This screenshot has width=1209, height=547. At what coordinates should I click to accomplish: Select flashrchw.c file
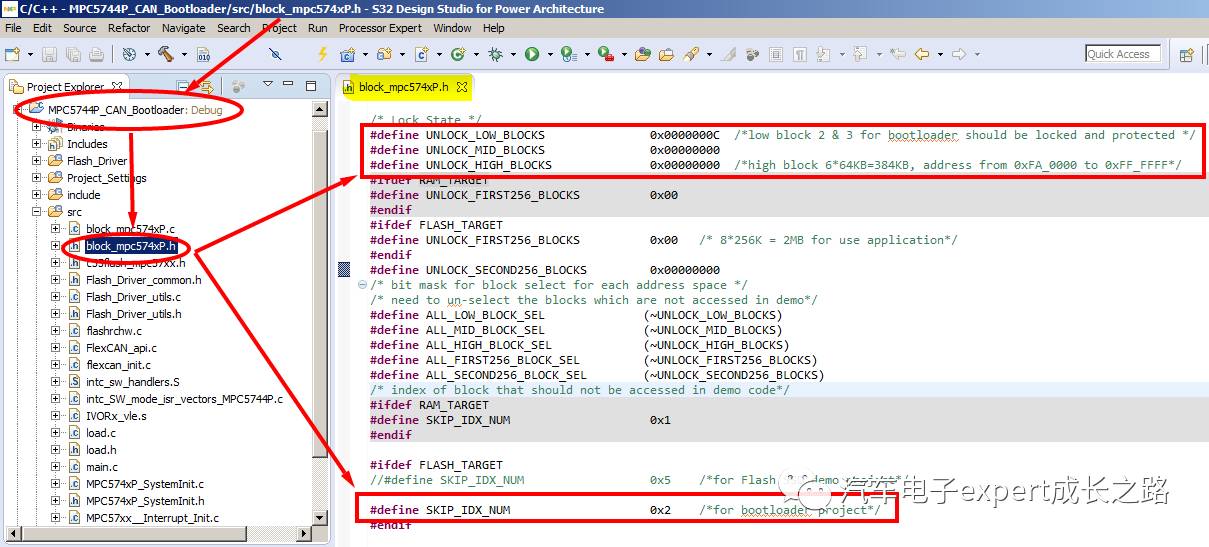coord(113,331)
